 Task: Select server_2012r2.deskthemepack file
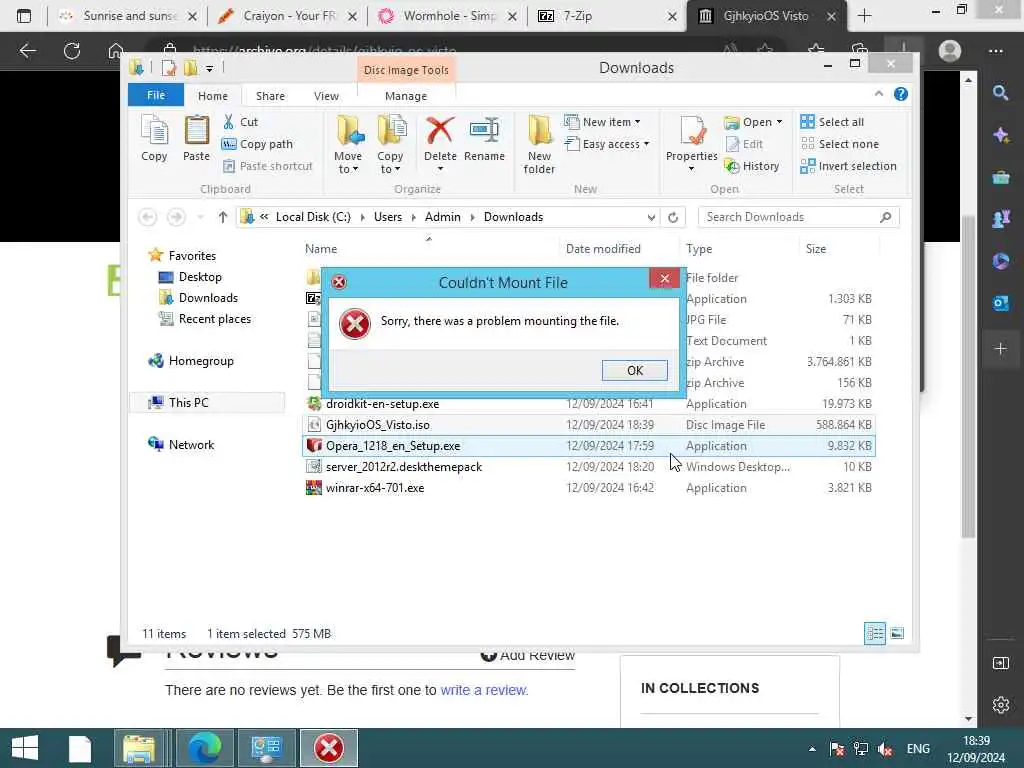(588, 467)
